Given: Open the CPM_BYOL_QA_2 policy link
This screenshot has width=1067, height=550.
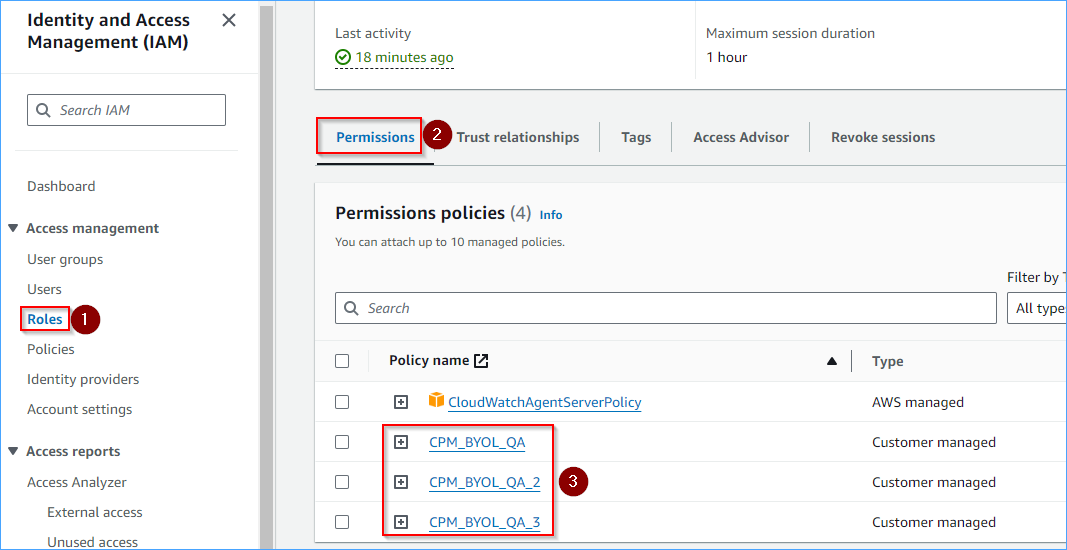Looking at the screenshot, I should [485, 483].
